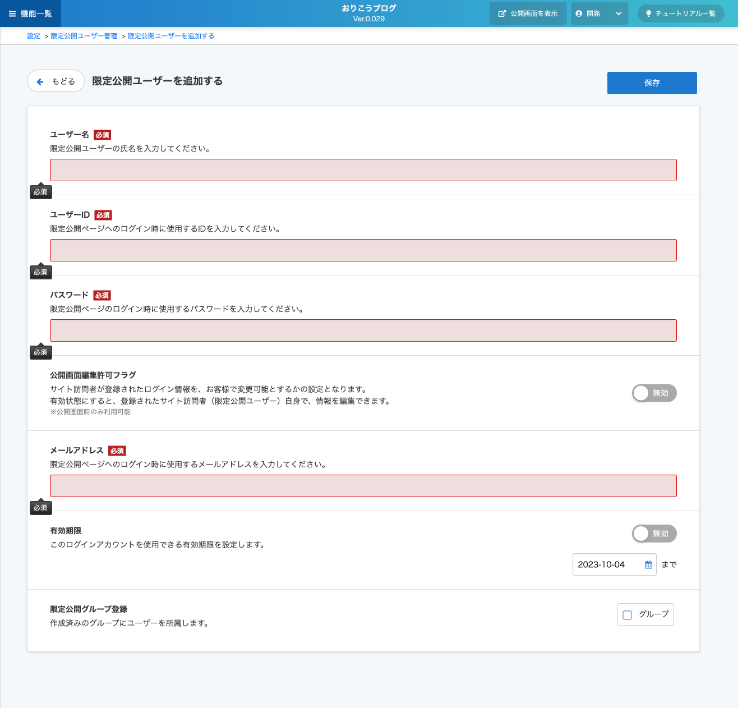Expand the chevron next to 開発

tap(618, 14)
